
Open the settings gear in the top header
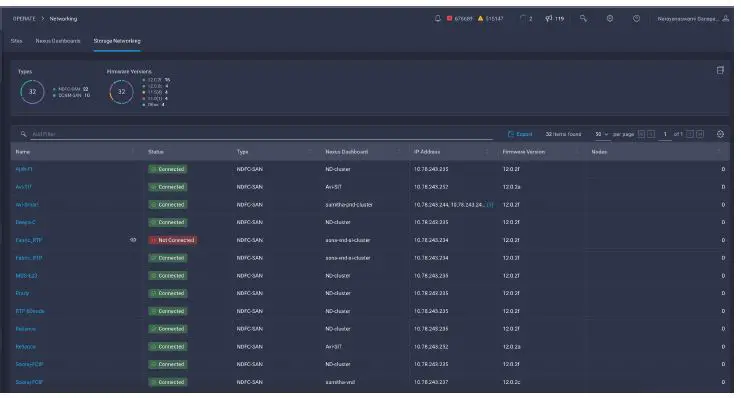(610, 18)
